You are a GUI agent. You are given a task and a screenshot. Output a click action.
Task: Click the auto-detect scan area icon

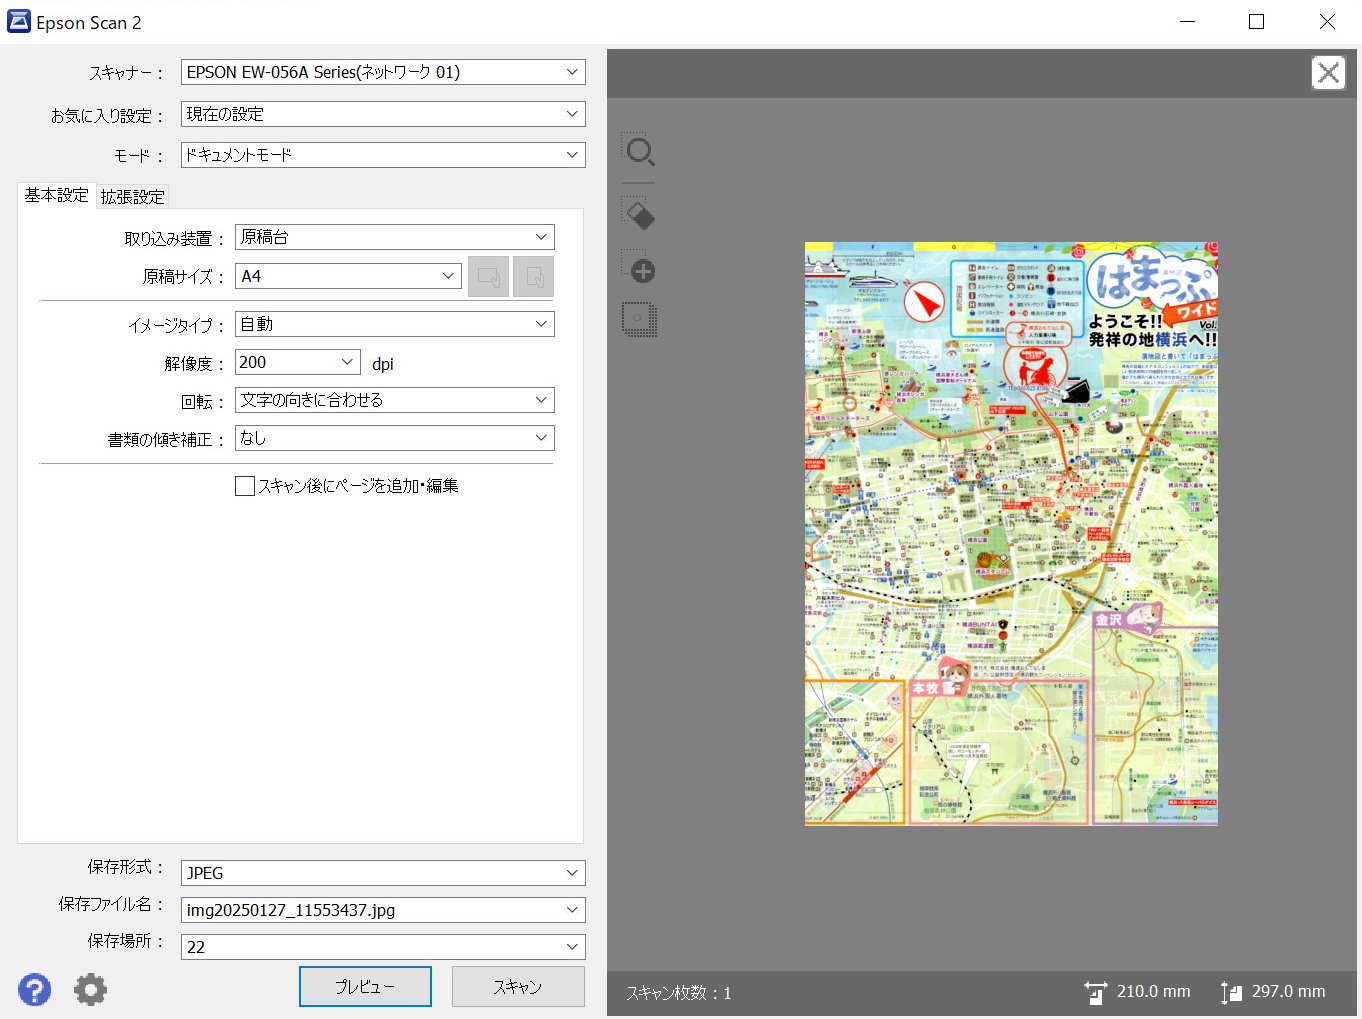639,320
